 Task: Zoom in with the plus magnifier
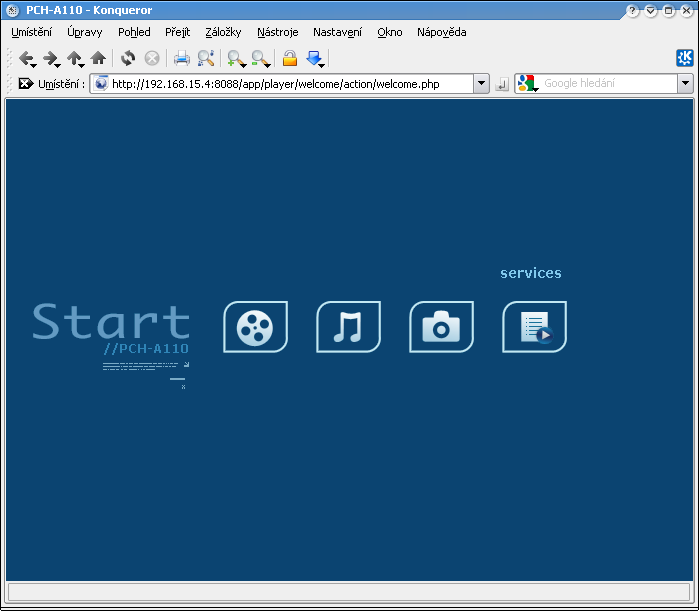tap(236, 58)
